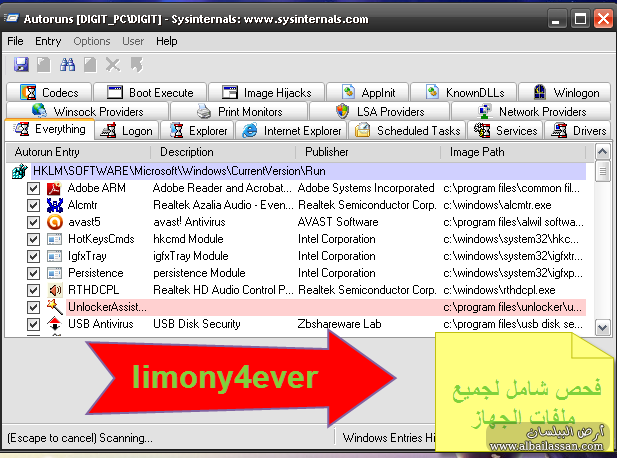Click the Description column header
This screenshot has width=617, height=458.
(223, 152)
